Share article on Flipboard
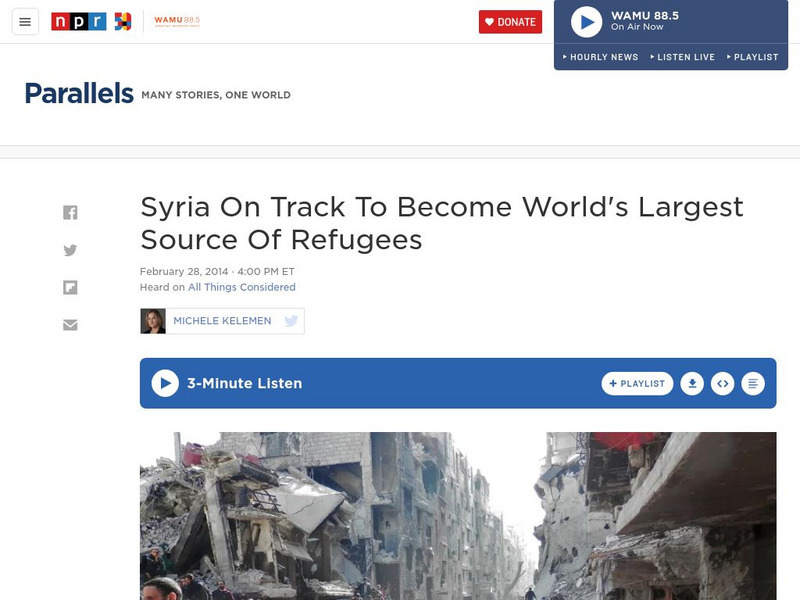 70,288
